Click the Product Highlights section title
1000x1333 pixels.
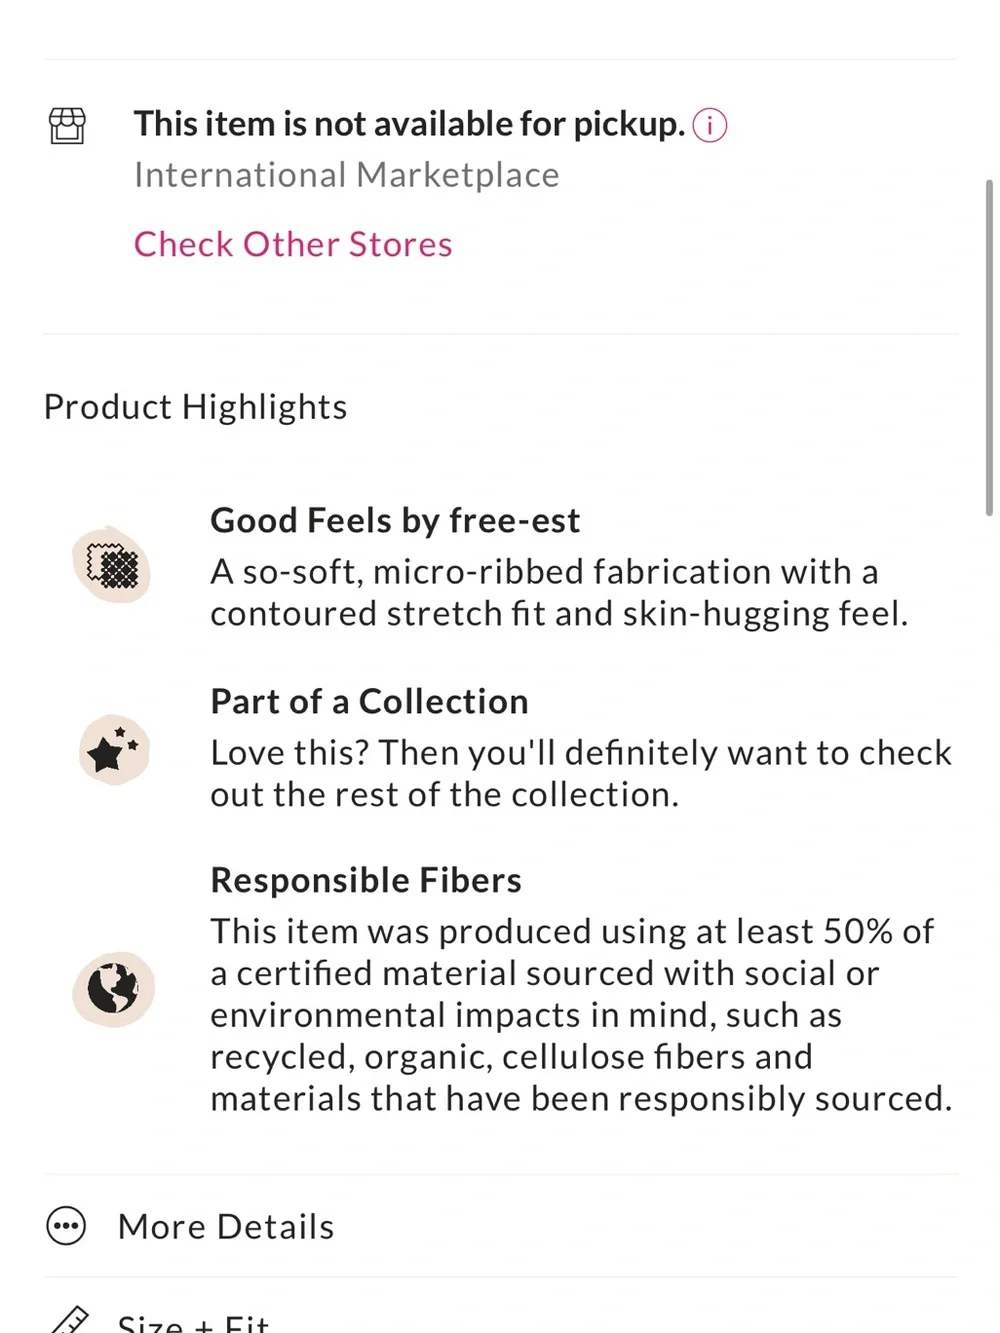pyautogui.click(x=196, y=407)
